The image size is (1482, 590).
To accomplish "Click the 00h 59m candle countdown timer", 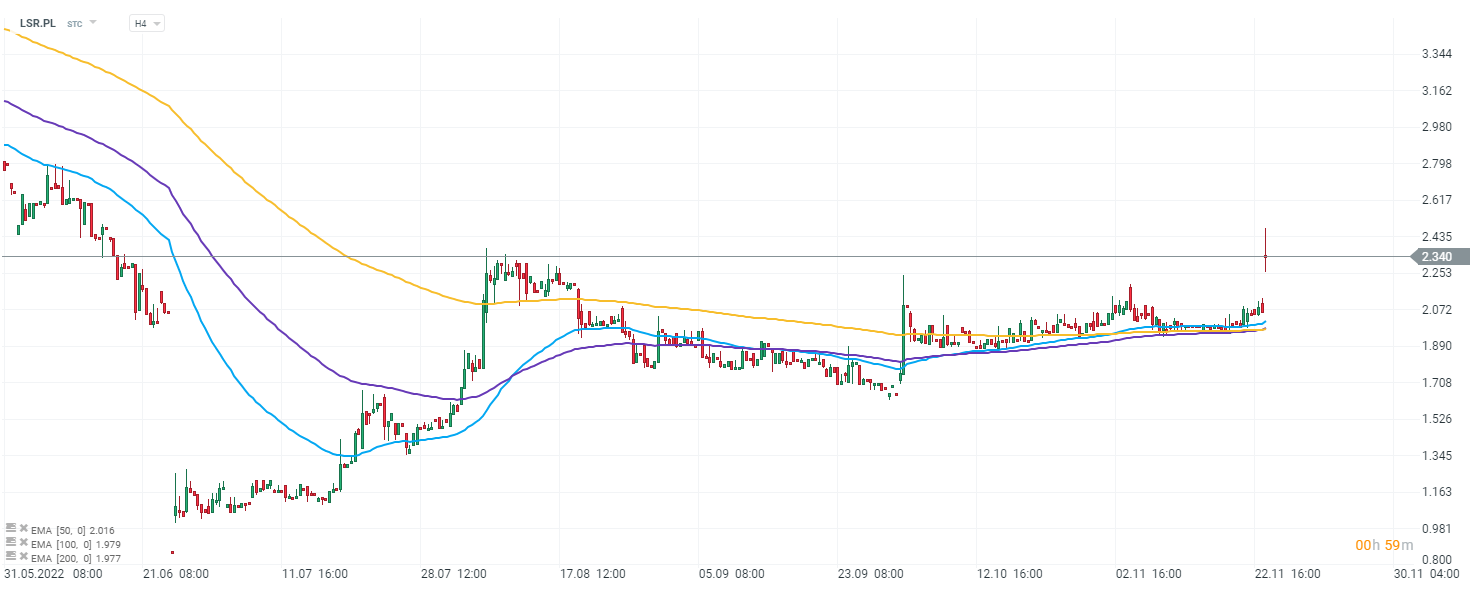I will [x=1384, y=545].
